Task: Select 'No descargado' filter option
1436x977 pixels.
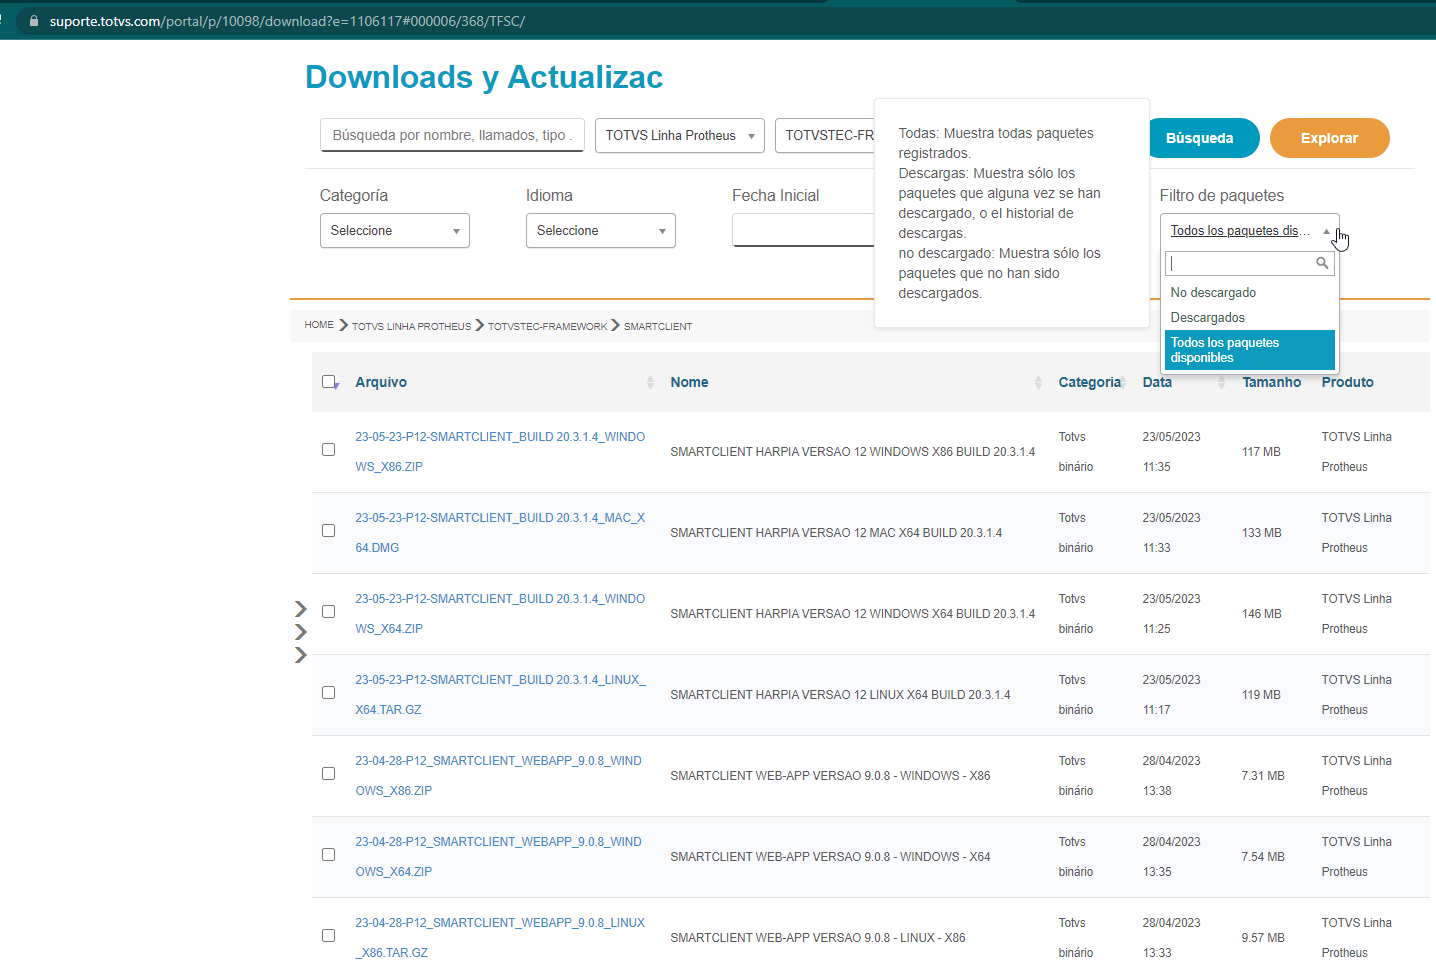Action: [x=1249, y=292]
